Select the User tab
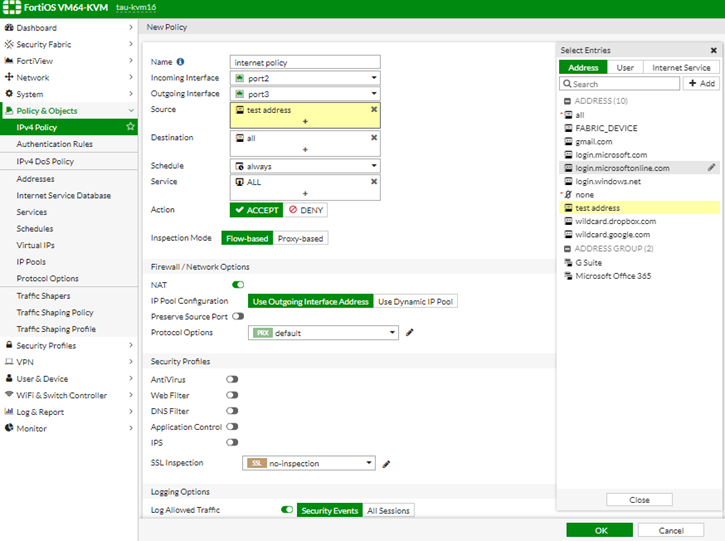This screenshot has width=725, height=541. point(625,68)
